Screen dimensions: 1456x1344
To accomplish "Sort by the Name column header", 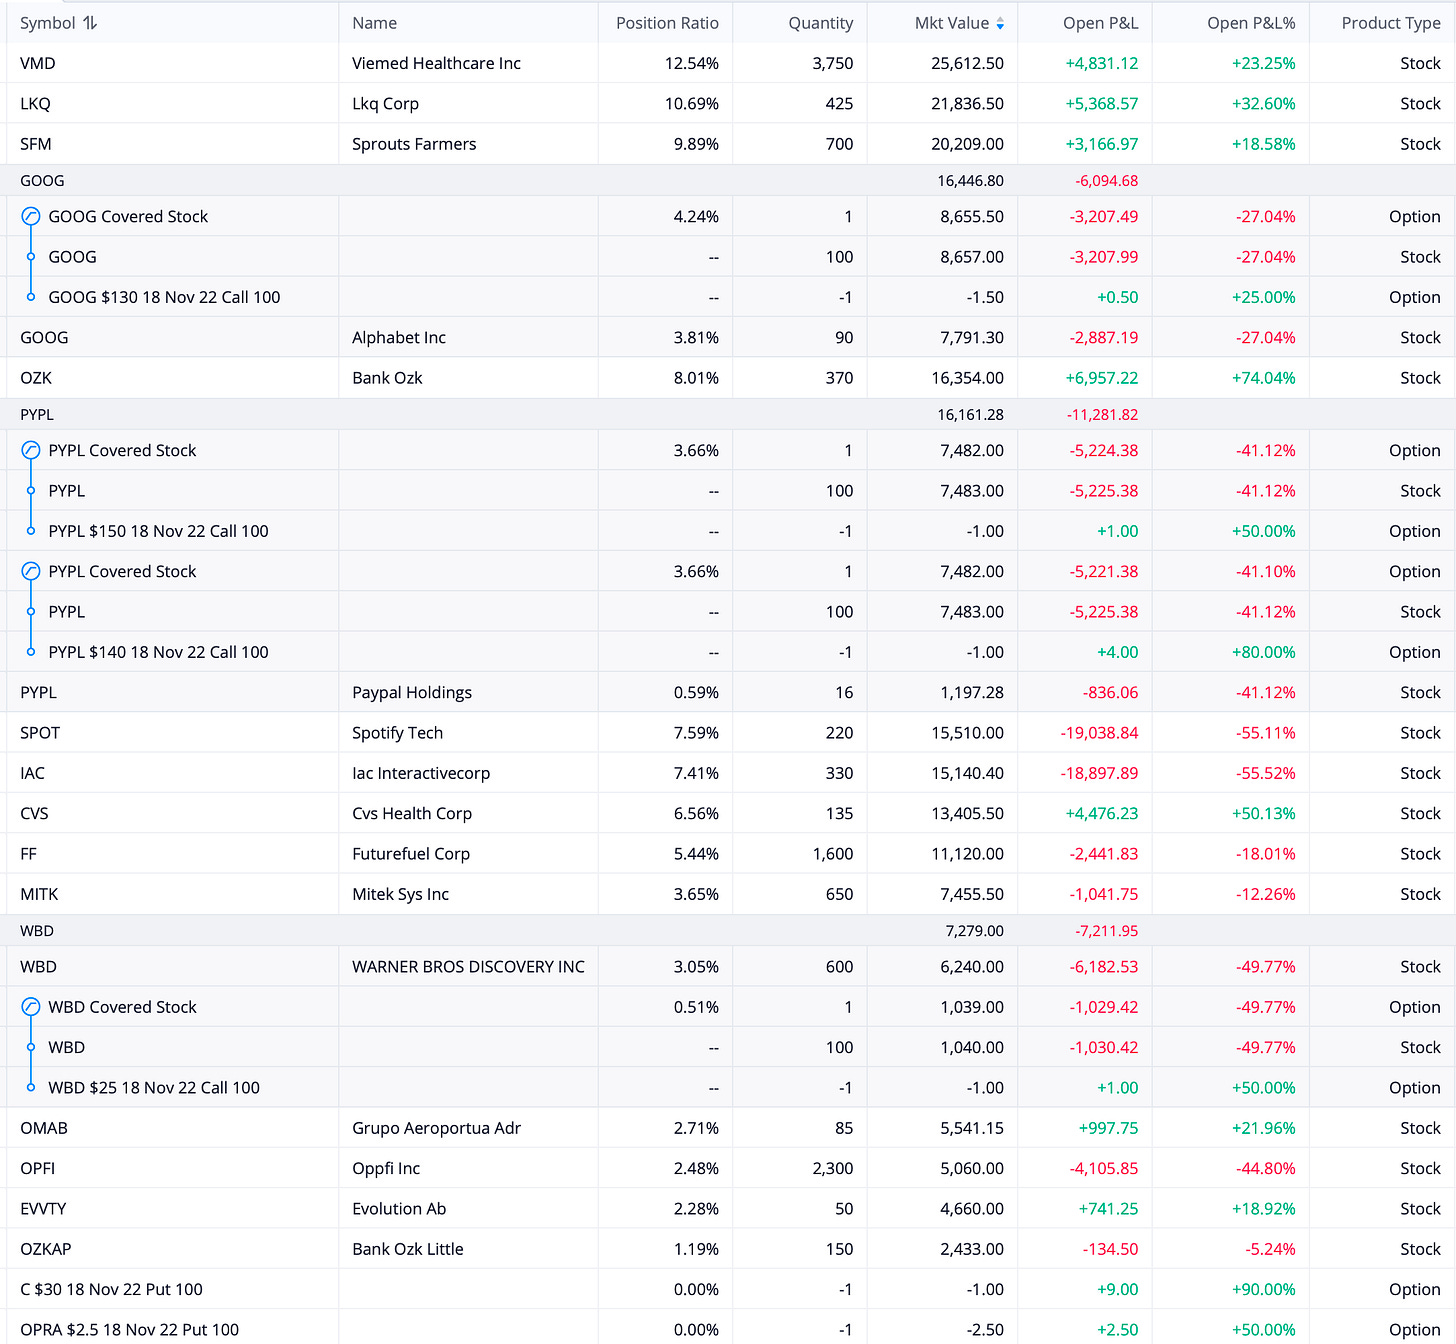I will click(374, 23).
